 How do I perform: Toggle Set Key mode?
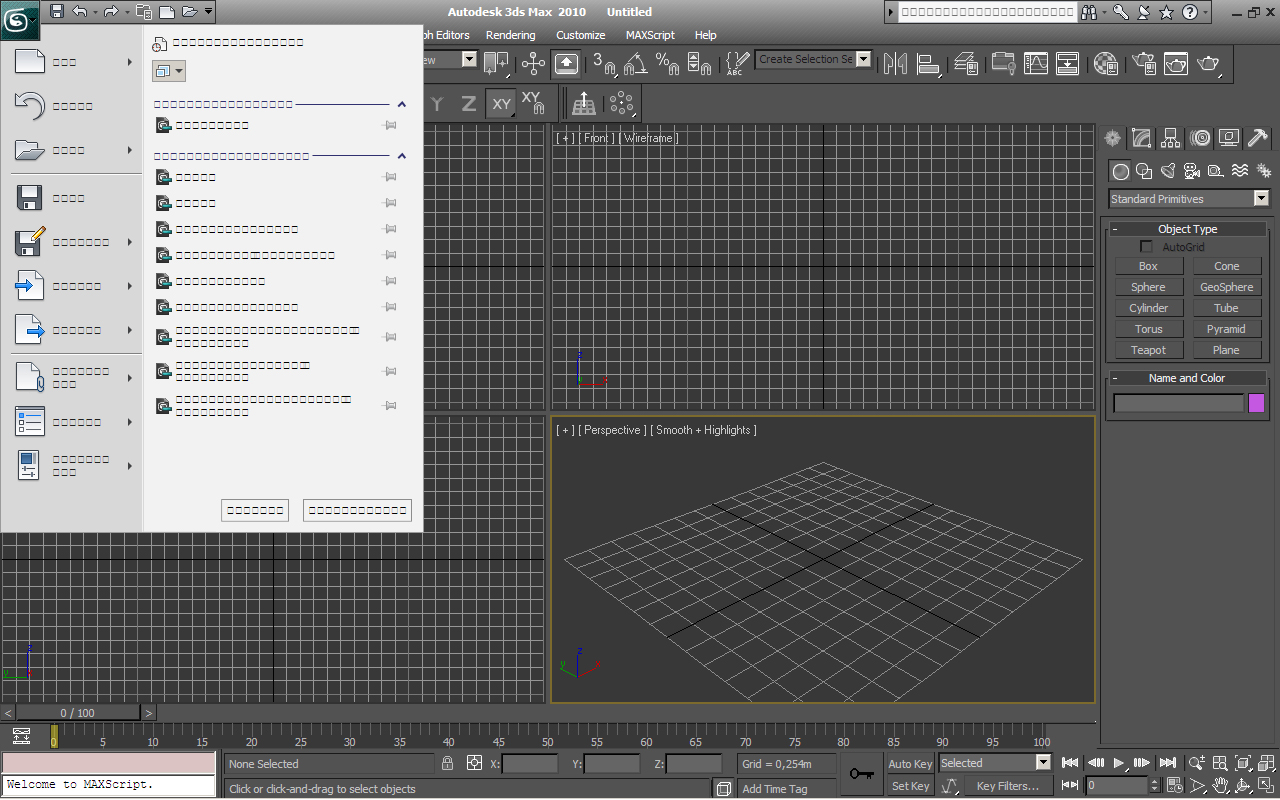(910, 786)
